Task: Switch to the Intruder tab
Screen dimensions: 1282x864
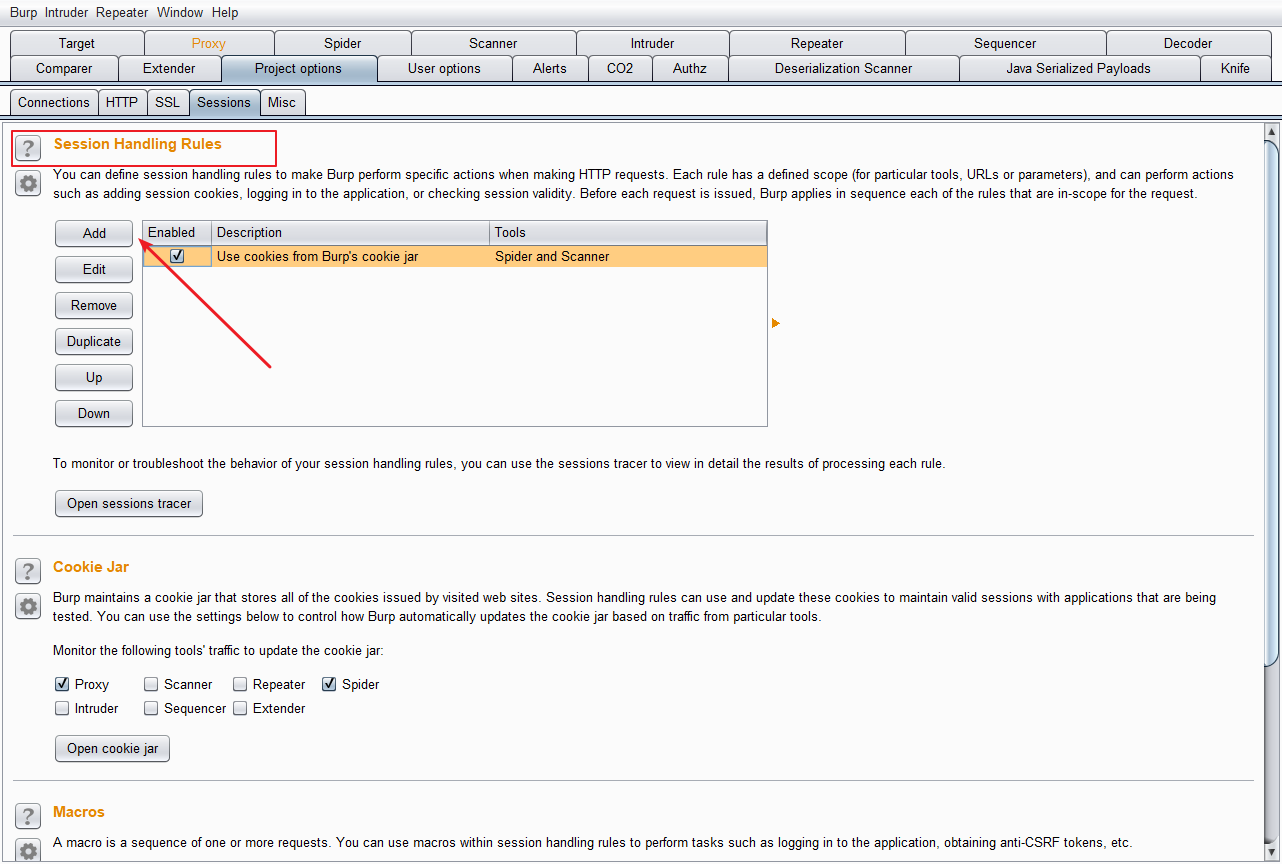Action: point(652,43)
